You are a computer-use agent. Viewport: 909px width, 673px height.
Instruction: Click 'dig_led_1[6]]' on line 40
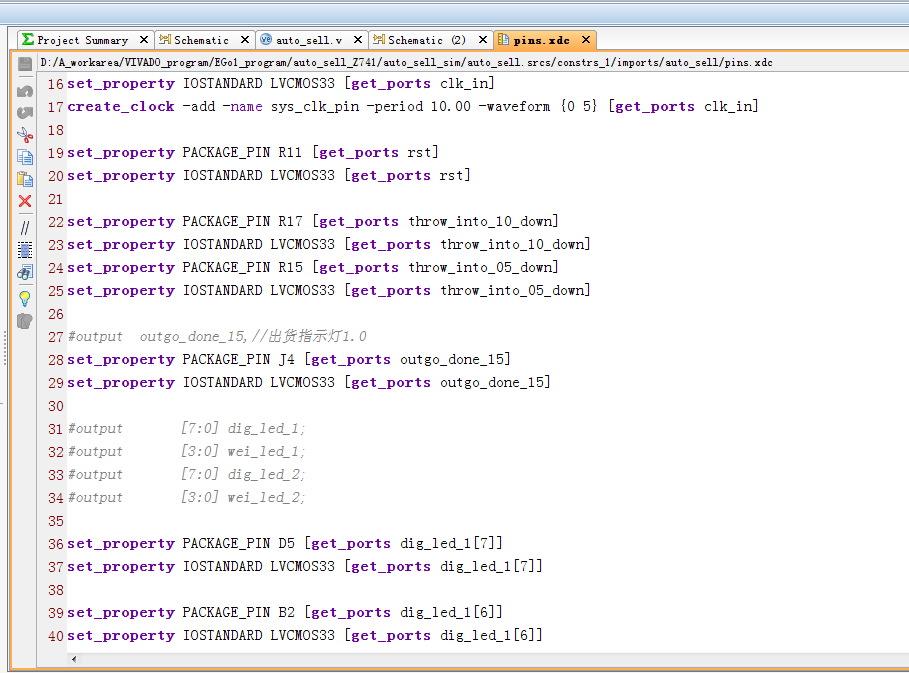tap(491, 635)
